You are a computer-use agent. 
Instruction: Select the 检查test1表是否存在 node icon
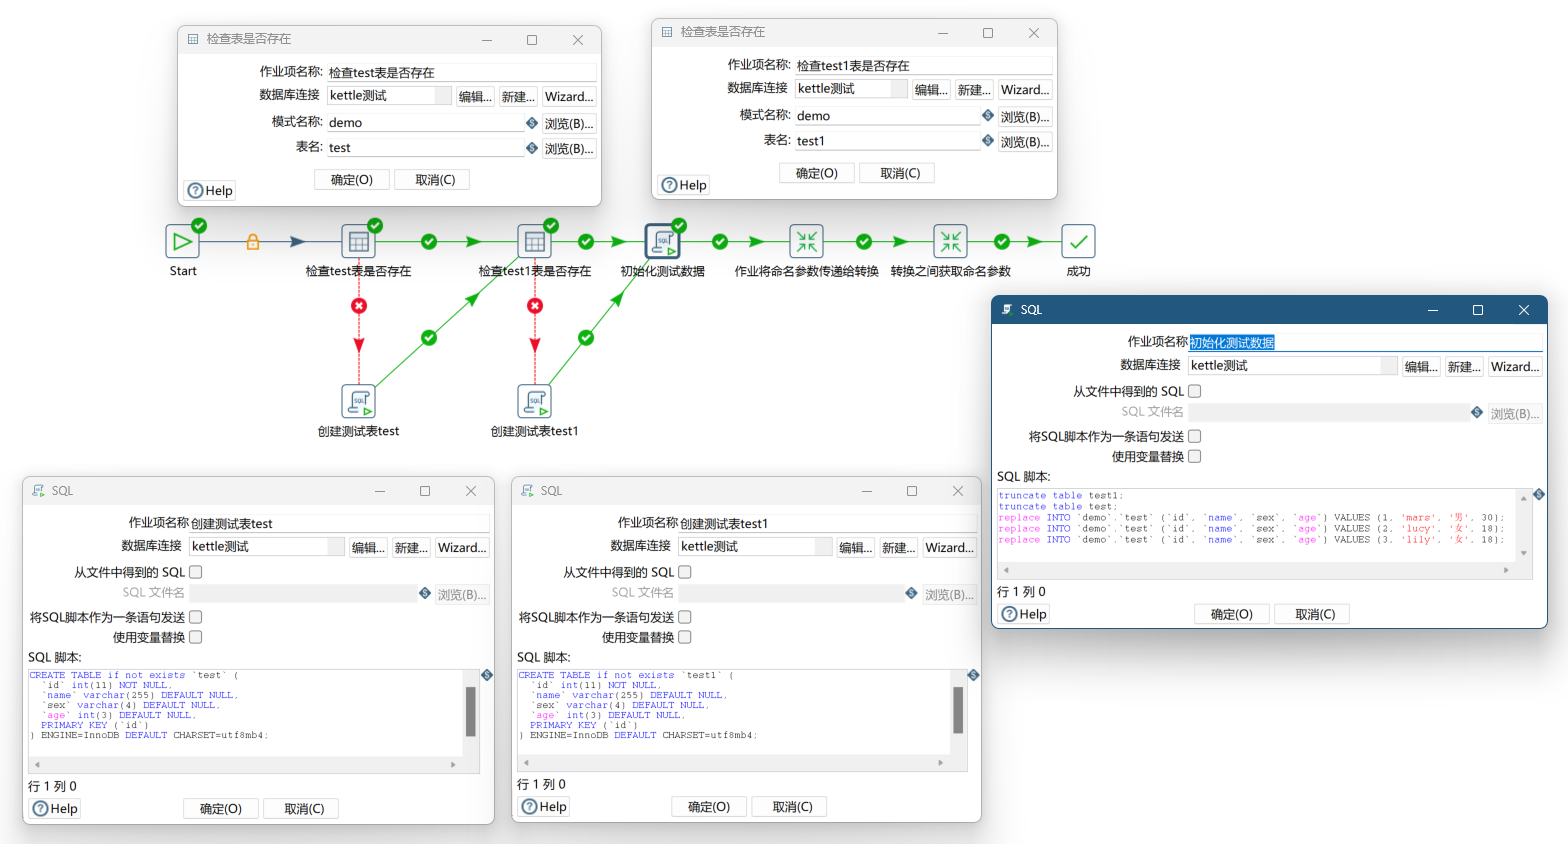(534, 242)
